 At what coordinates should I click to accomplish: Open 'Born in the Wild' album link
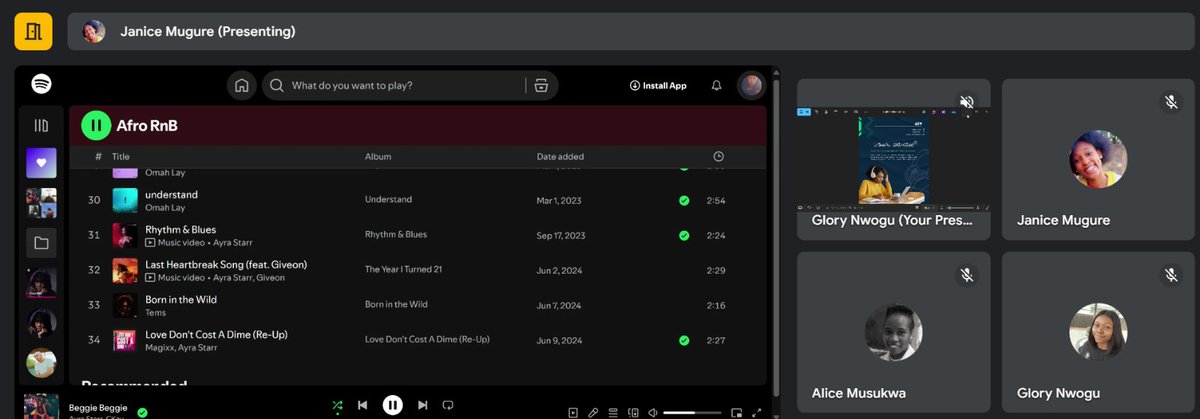396,305
